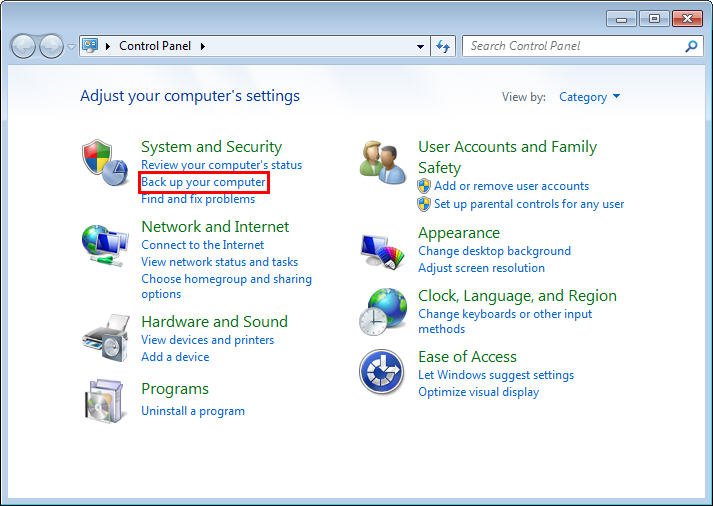Viewport: 713px width, 506px height.
Task: Close the Control Panel window
Action: click(x=688, y=19)
